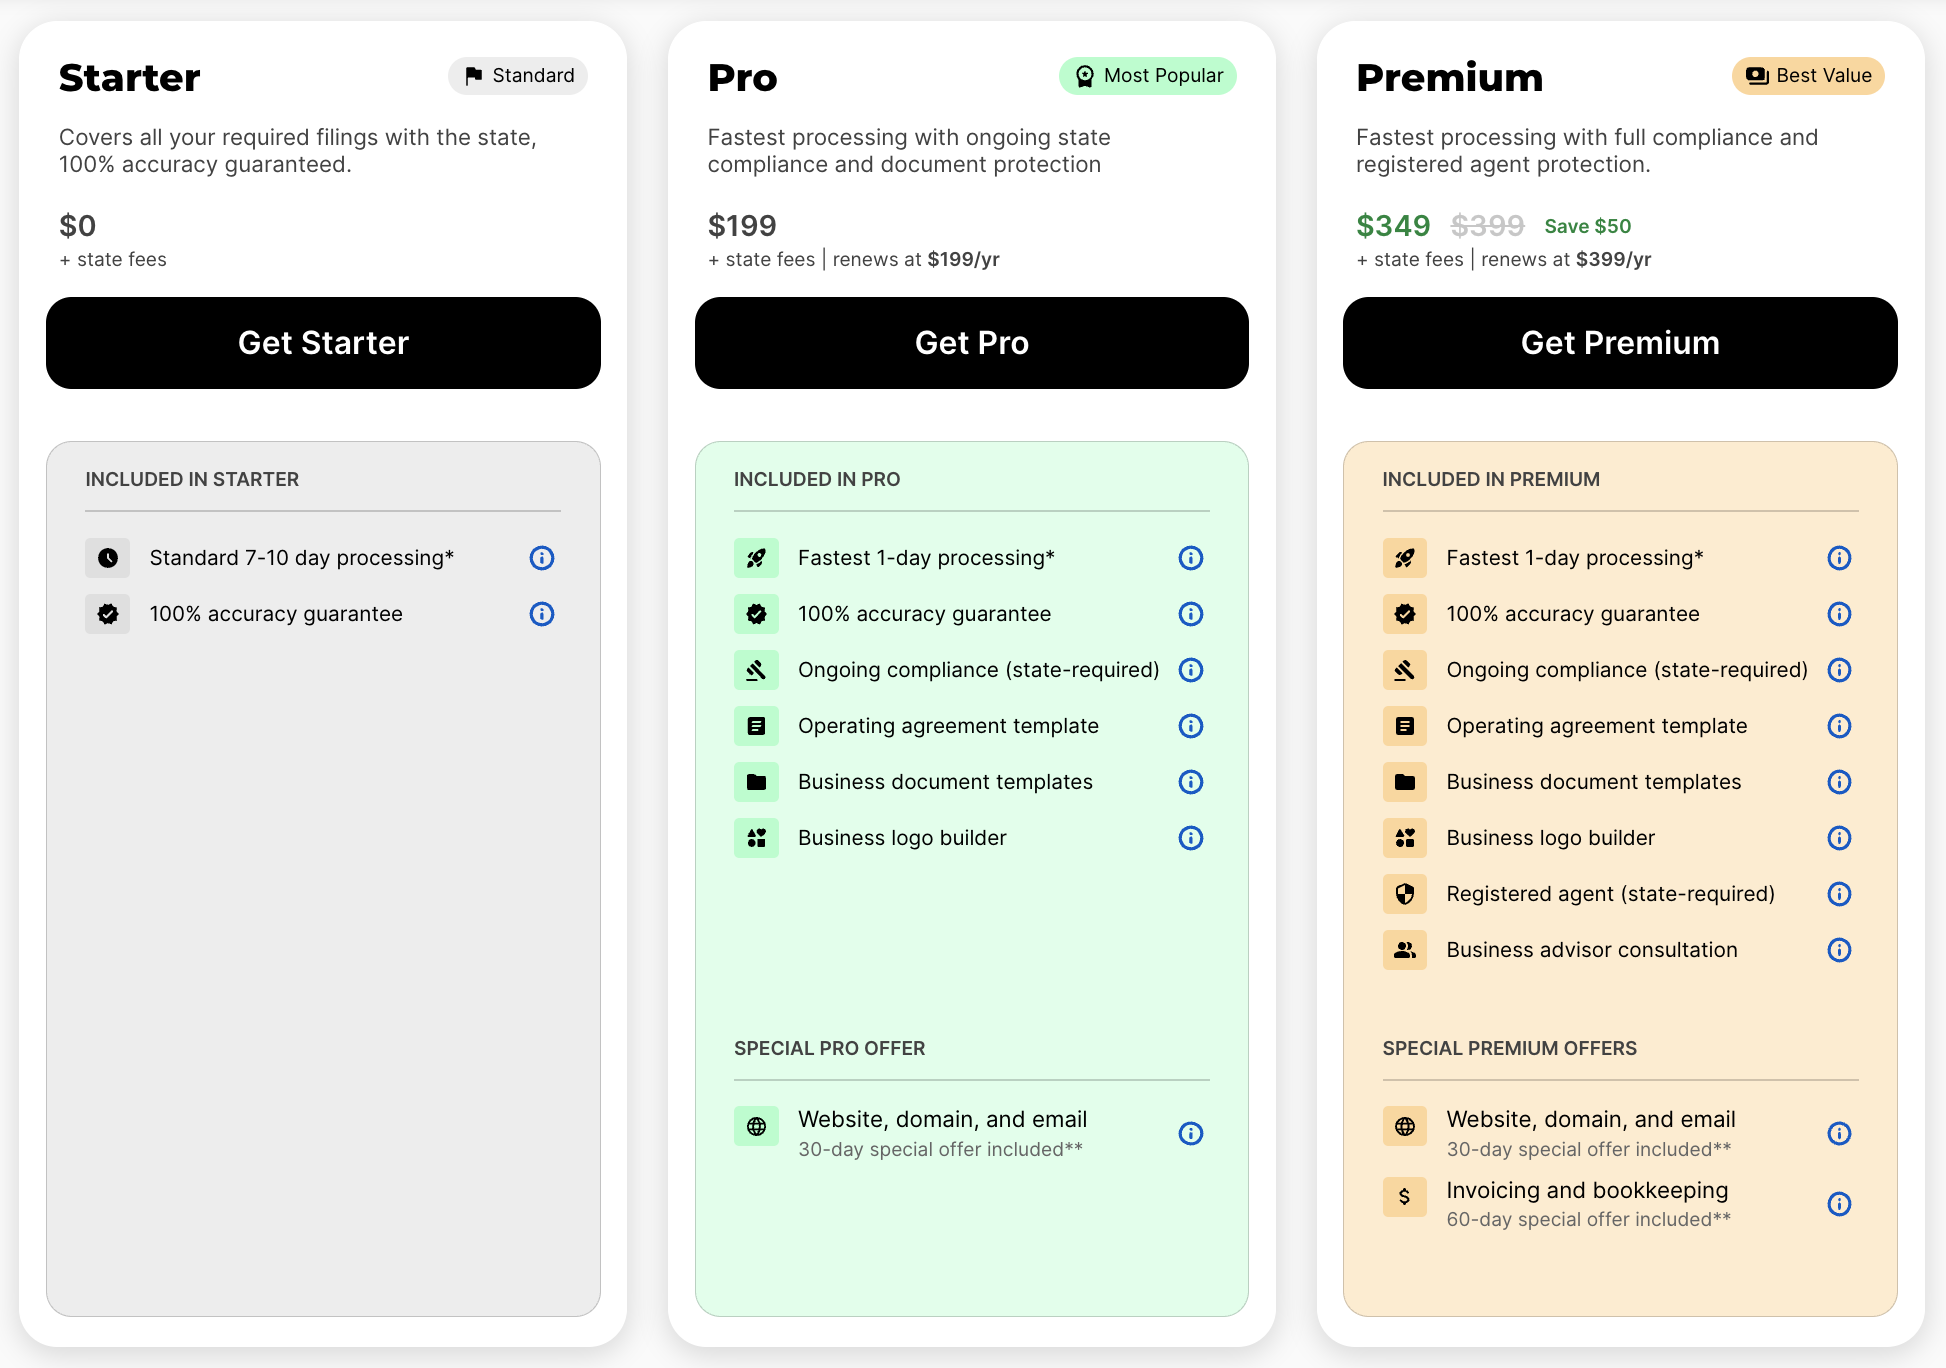This screenshot has width=1946, height=1368.
Task: Open info tooltip for Business advisor consultation
Action: click(x=1839, y=950)
